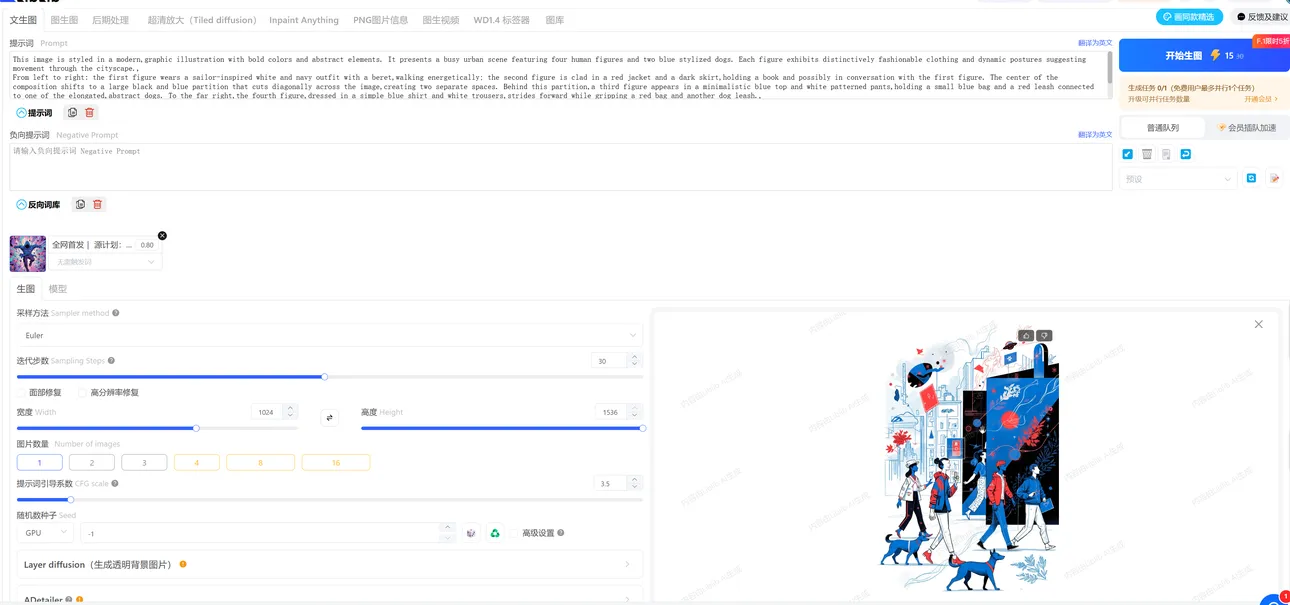1290x605 pixels.
Task: Close the generated image preview panel
Action: click(x=1258, y=324)
